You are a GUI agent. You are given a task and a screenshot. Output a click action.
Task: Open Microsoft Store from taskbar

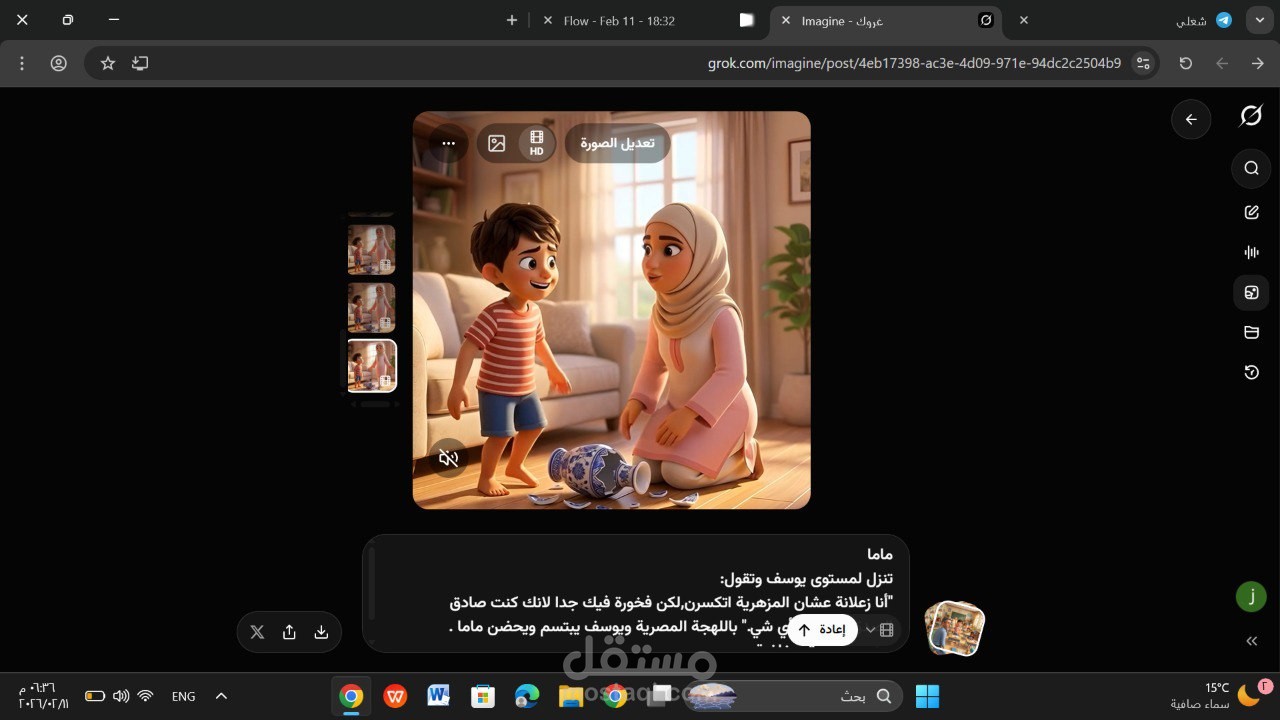pos(483,696)
